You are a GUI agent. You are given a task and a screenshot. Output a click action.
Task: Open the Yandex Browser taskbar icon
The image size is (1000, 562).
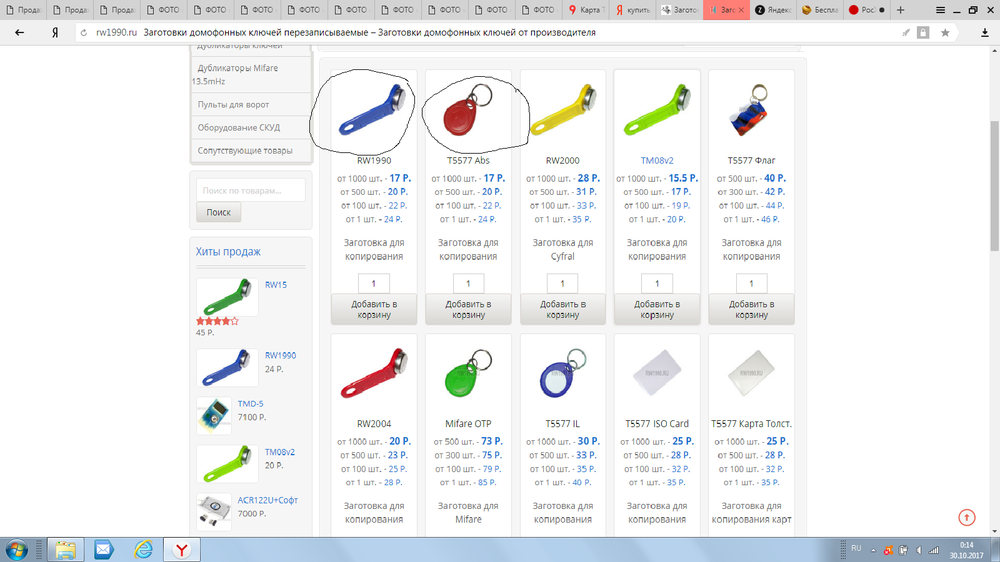coord(181,549)
